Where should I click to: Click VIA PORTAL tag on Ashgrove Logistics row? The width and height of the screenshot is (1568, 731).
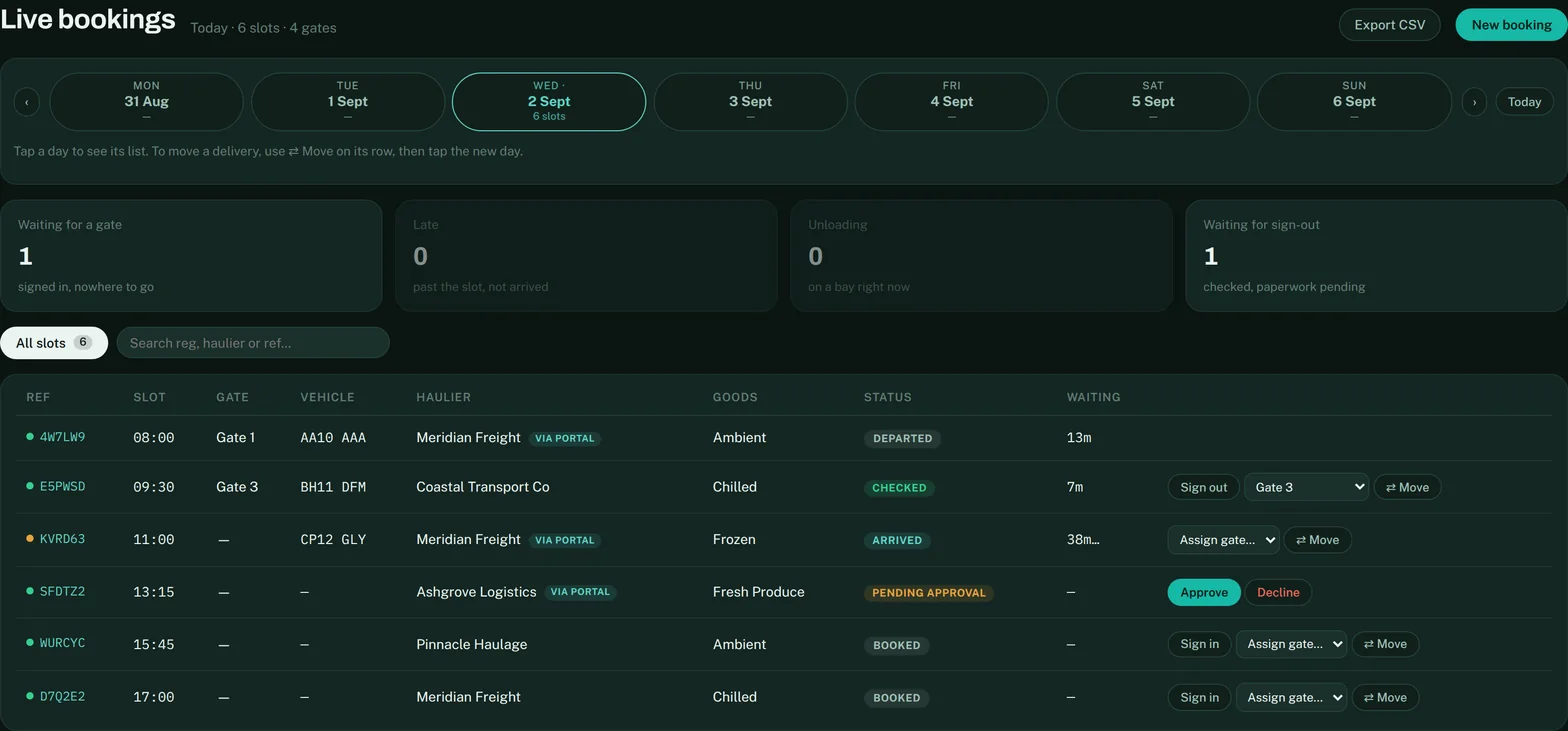pyautogui.click(x=580, y=592)
